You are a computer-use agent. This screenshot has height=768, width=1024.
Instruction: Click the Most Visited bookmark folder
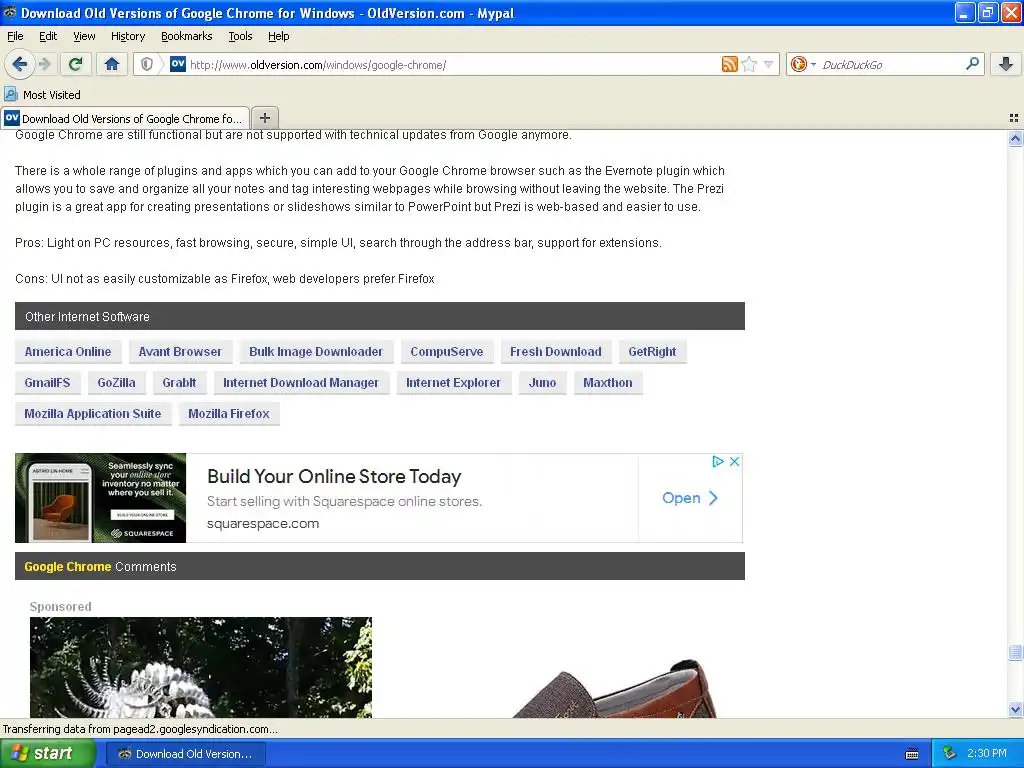pyautogui.click(x=42, y=95)
